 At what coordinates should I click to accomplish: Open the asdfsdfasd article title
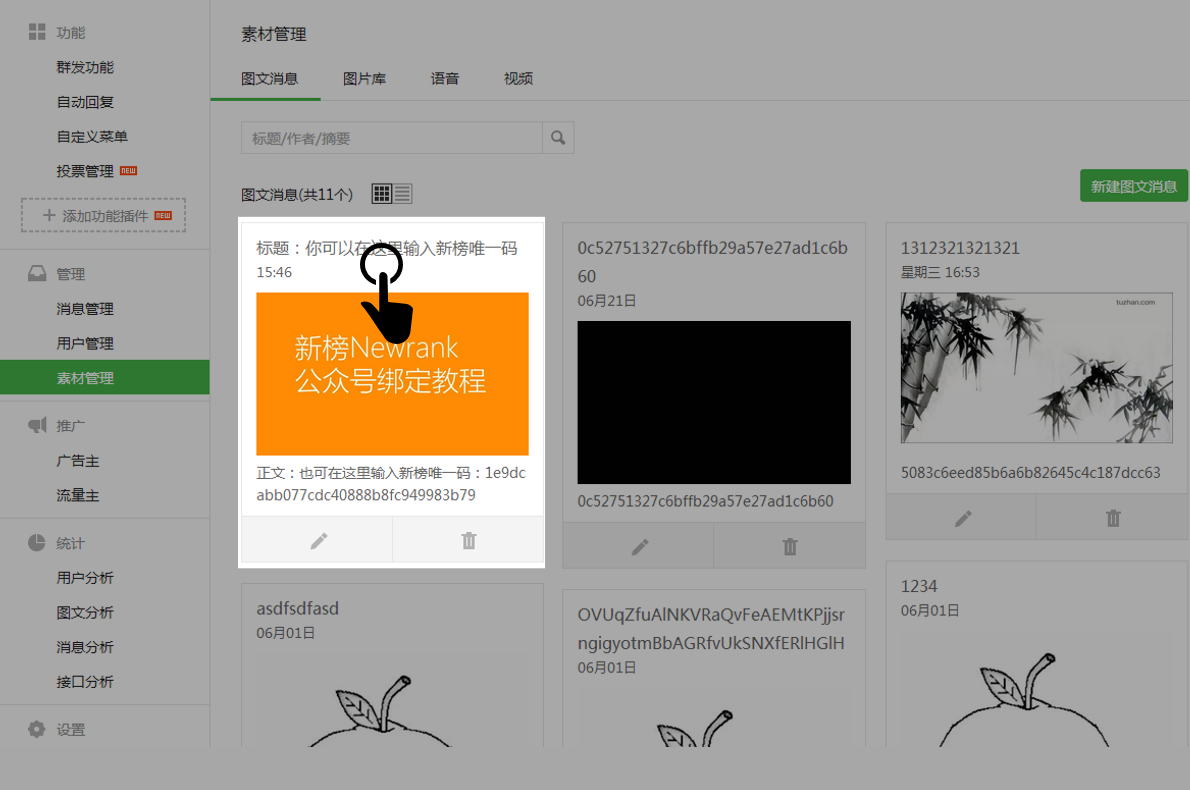click(x=298, y=609)
